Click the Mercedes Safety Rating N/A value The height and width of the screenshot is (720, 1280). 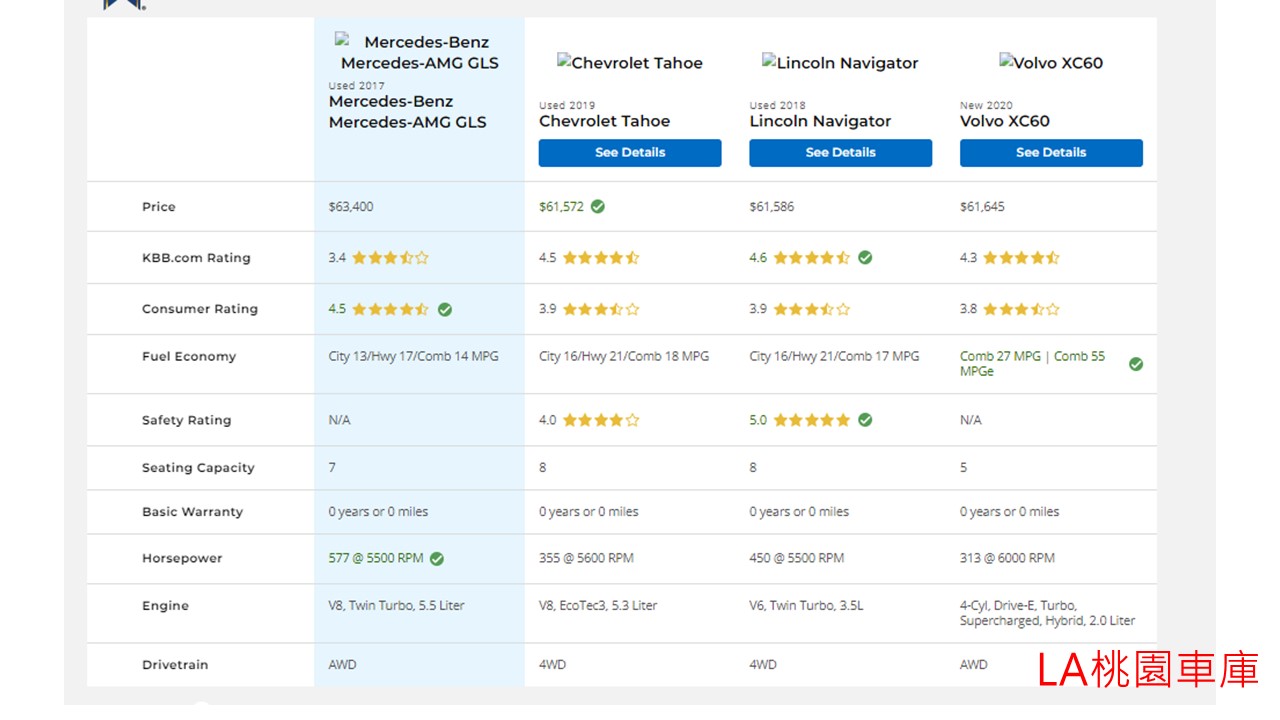point(340,420)
